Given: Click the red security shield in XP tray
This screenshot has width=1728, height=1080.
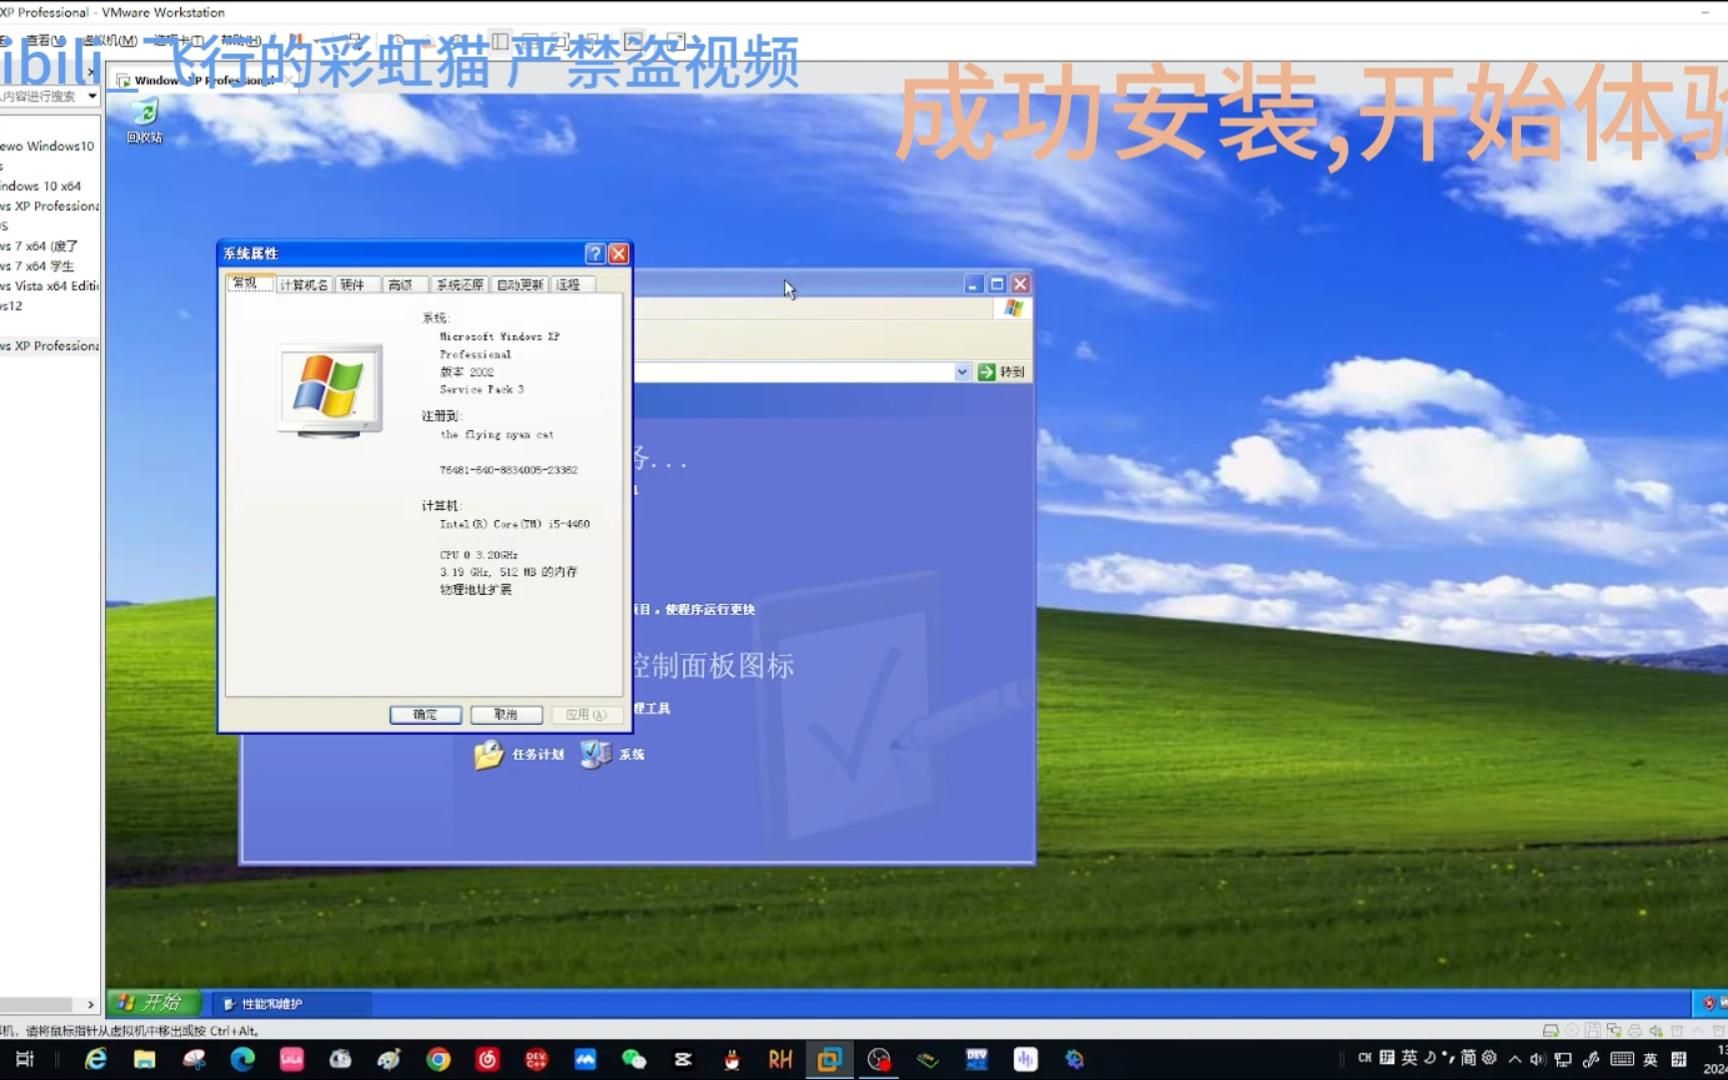Looking at the screenshot, I should [1709, 1003].
